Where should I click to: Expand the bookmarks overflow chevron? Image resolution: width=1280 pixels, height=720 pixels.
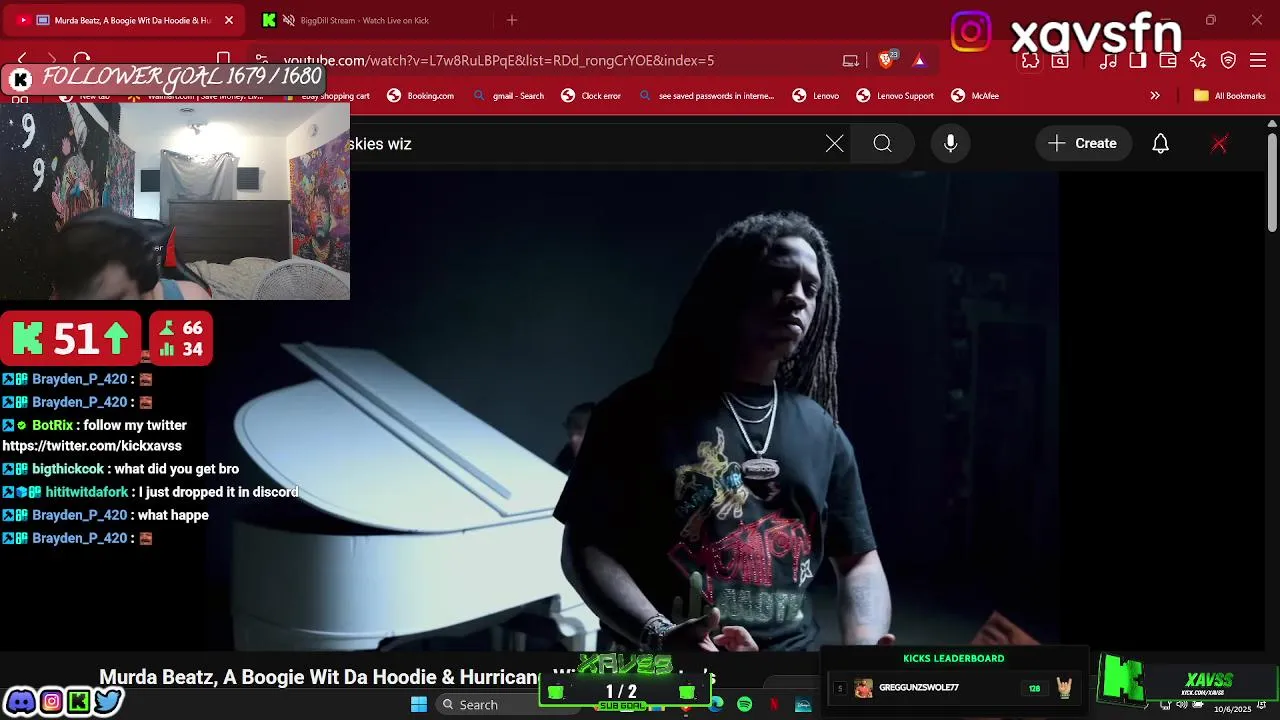click(x=1155, y=96)
